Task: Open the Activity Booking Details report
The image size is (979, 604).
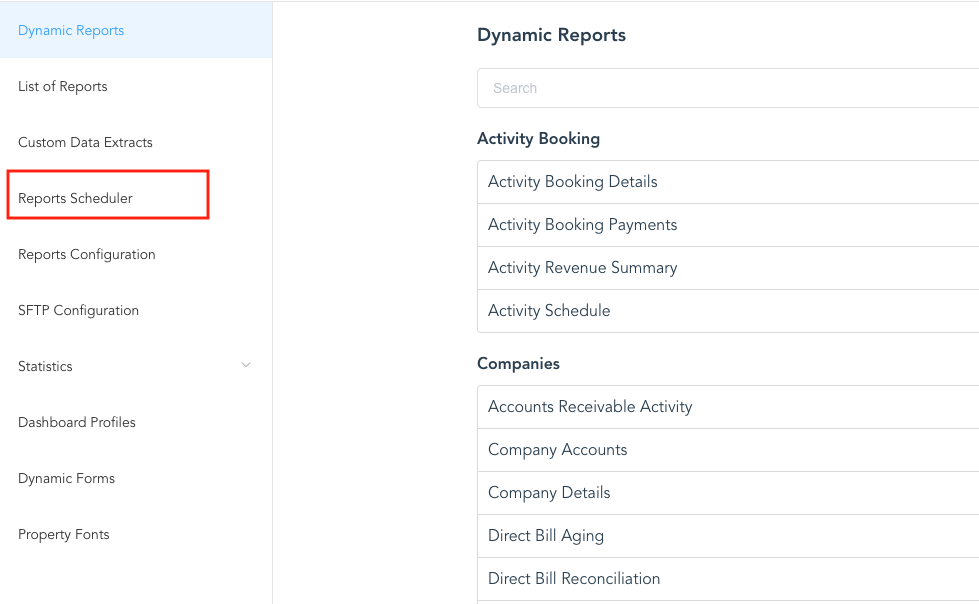Action: pos(572,181)
